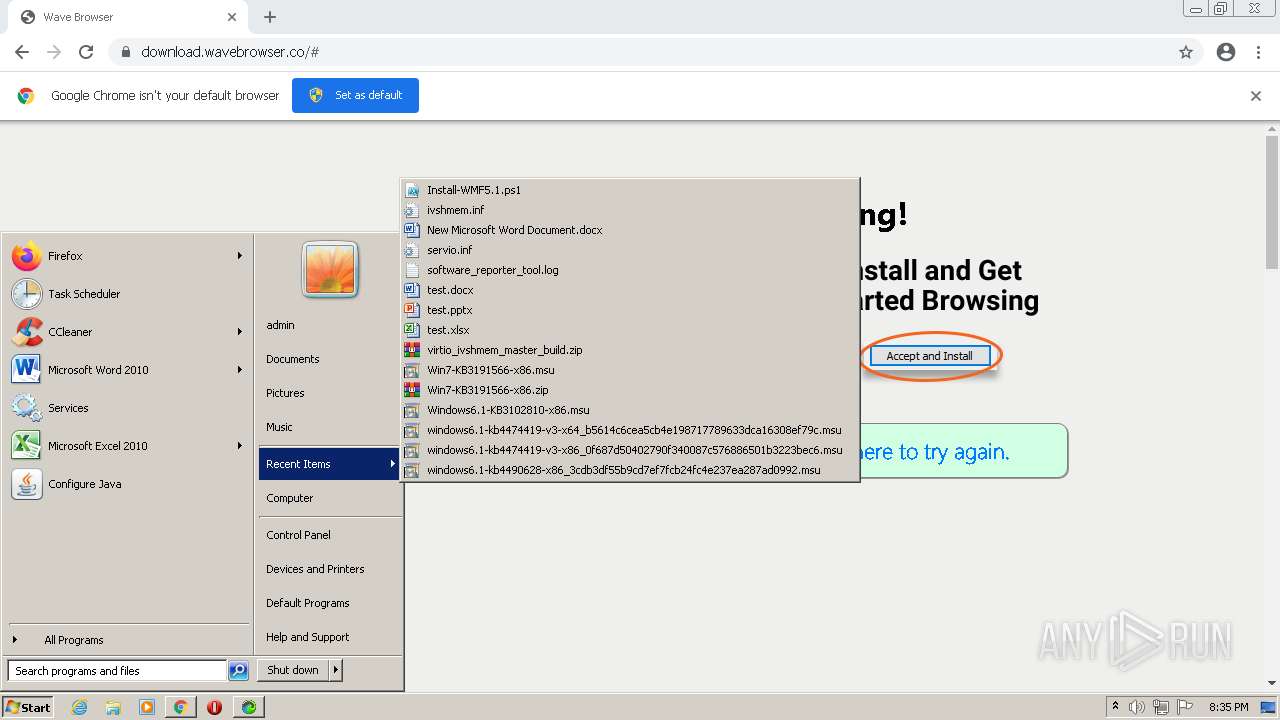
Task: Click the search magnifier icon
Action: 238,671
